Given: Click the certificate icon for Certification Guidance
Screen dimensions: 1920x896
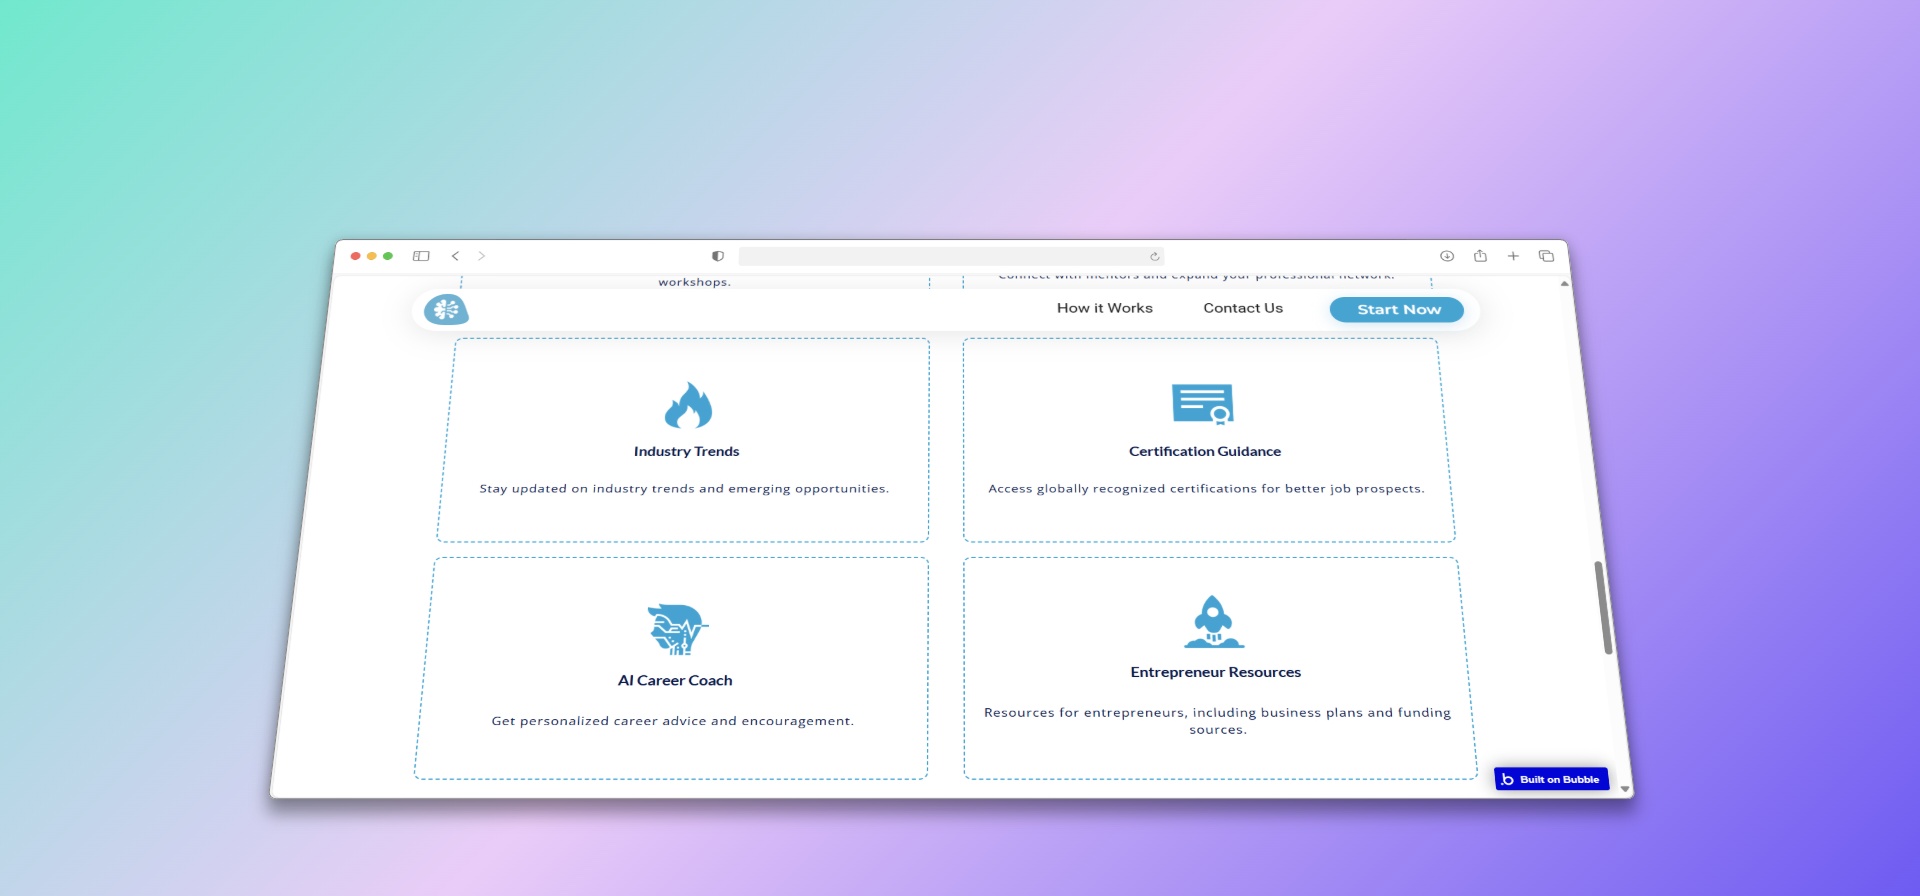Looking at the screenshot, I should coord(1203,404).
